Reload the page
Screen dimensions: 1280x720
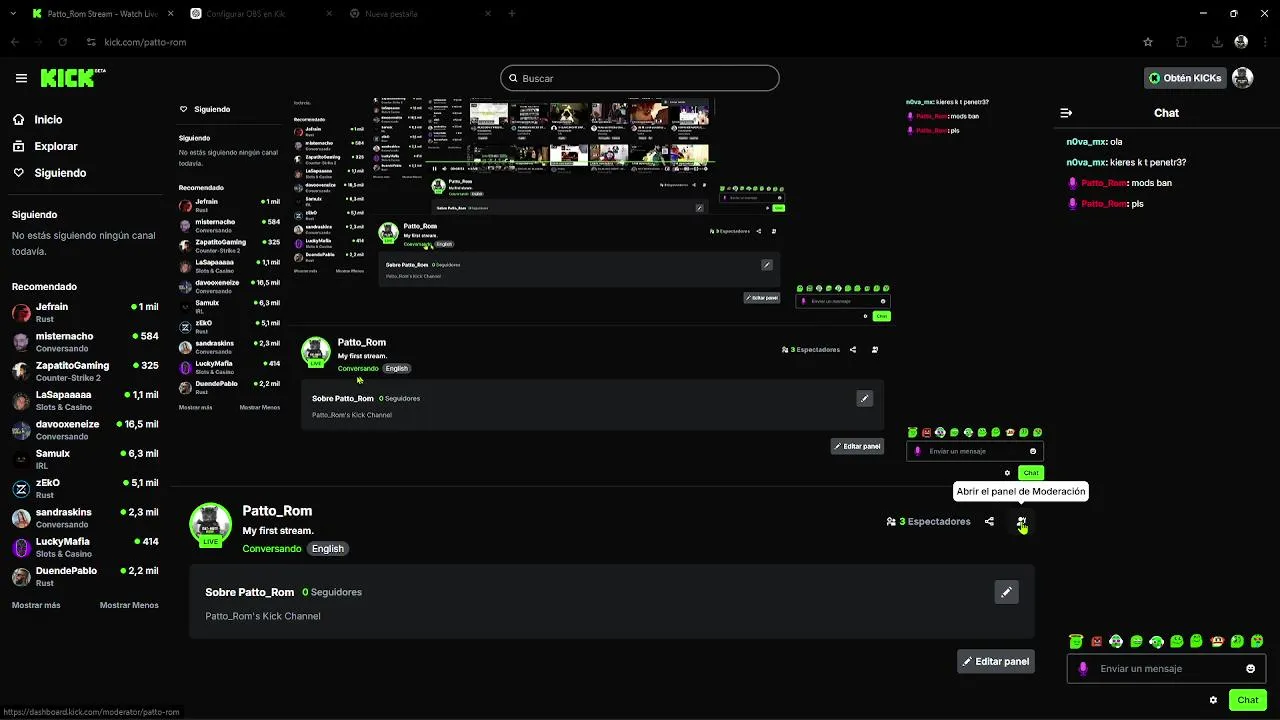tap(63, 42)
